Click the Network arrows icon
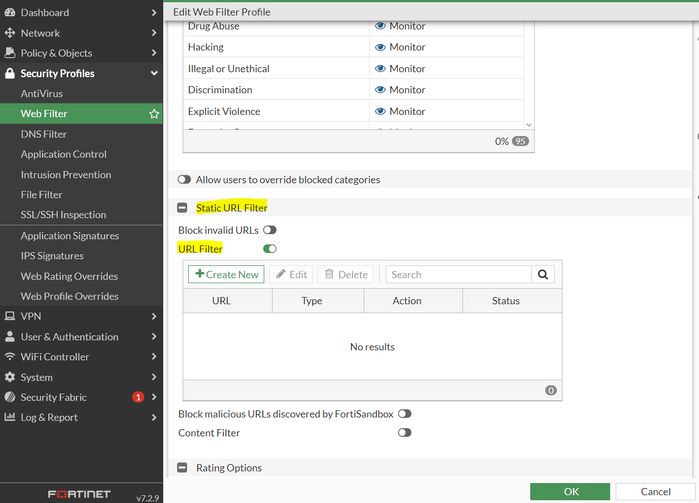Screen dimensions: 699x503 pyautogui.click(x=10, y=33)
